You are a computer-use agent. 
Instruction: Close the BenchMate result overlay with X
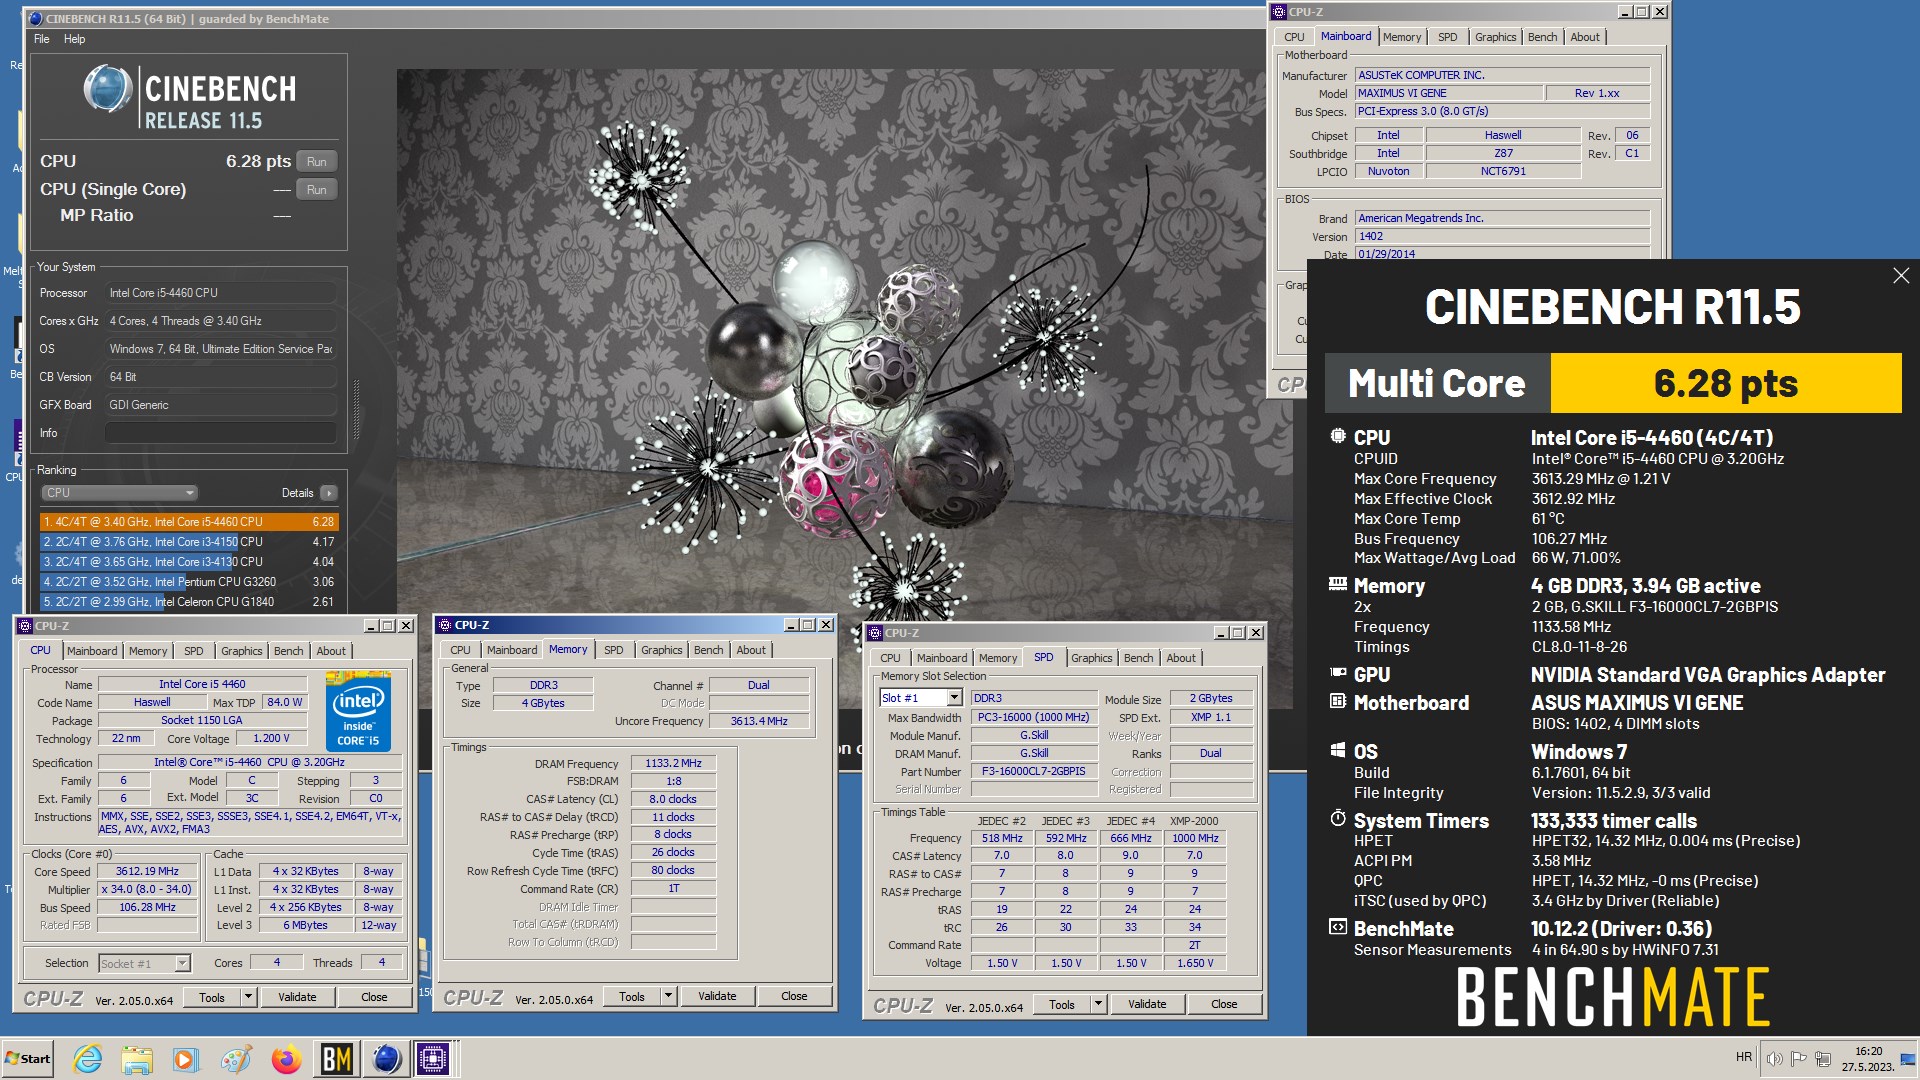point(1900,276)
